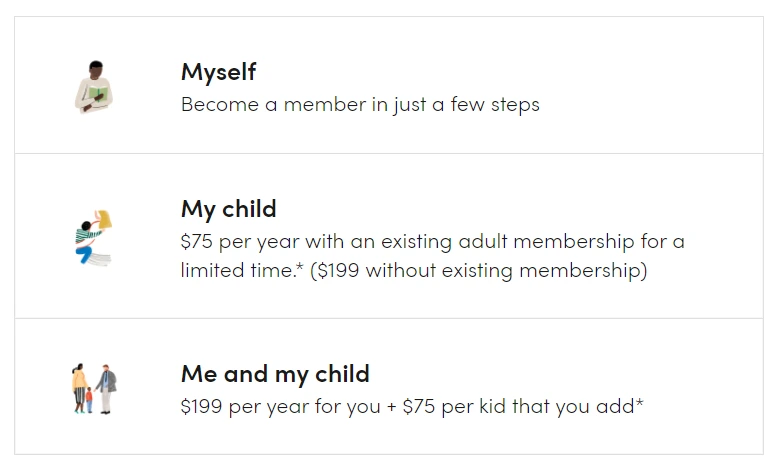Choose the Me and my child option card
The width and height of the screenshot is (781, 469).
[x=389, y=386]
